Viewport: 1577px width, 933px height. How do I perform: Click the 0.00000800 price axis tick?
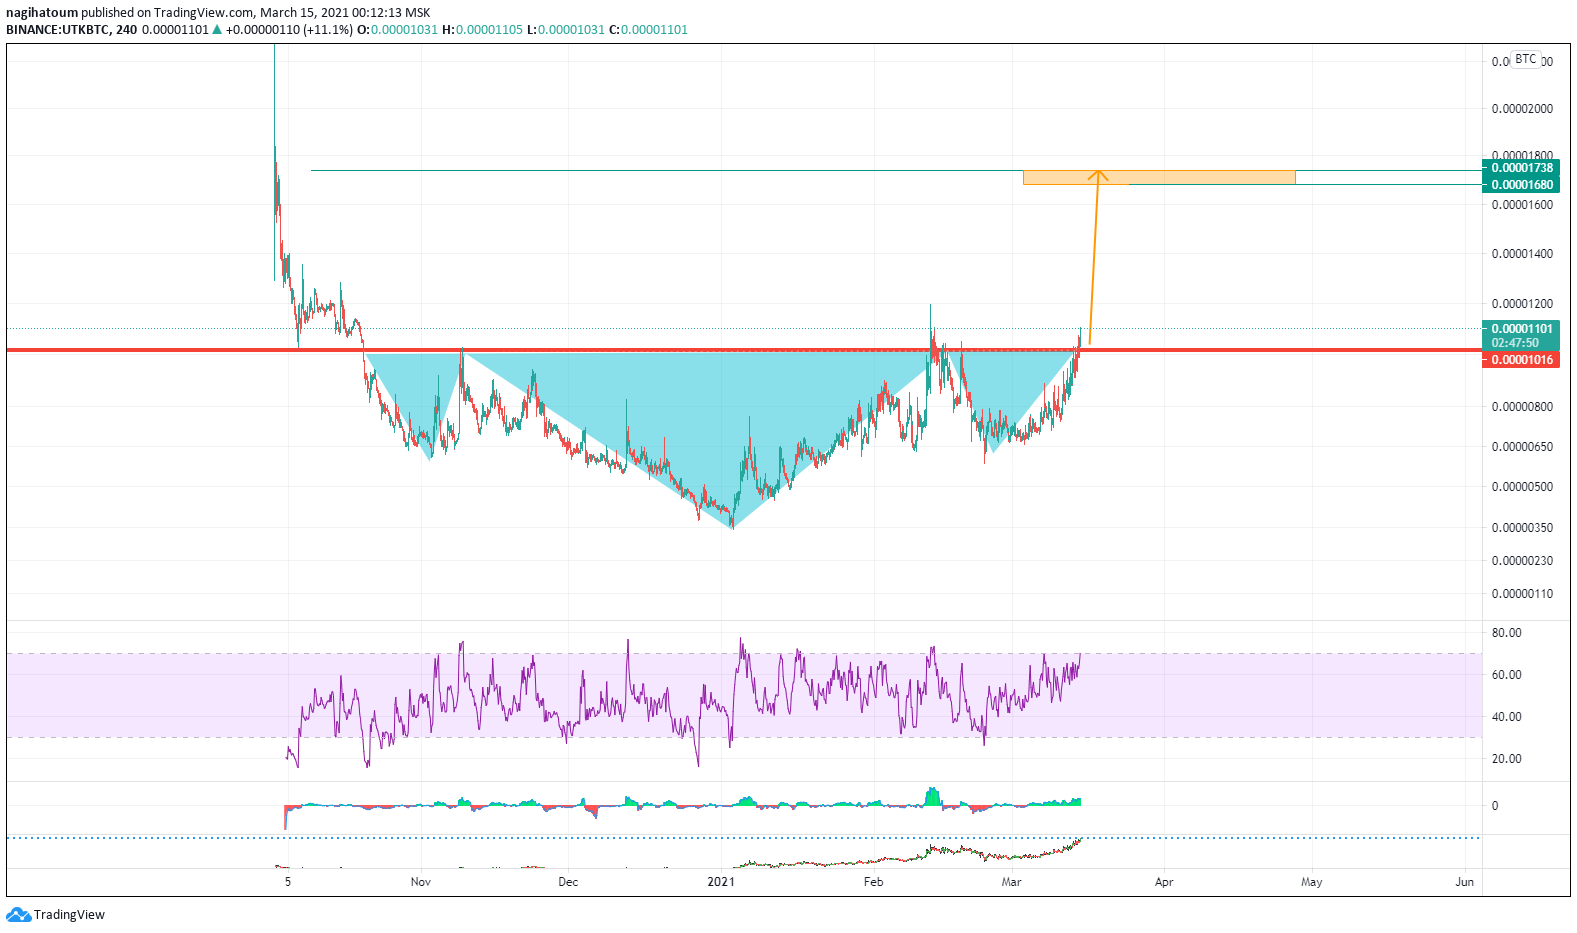(1522, 407)
